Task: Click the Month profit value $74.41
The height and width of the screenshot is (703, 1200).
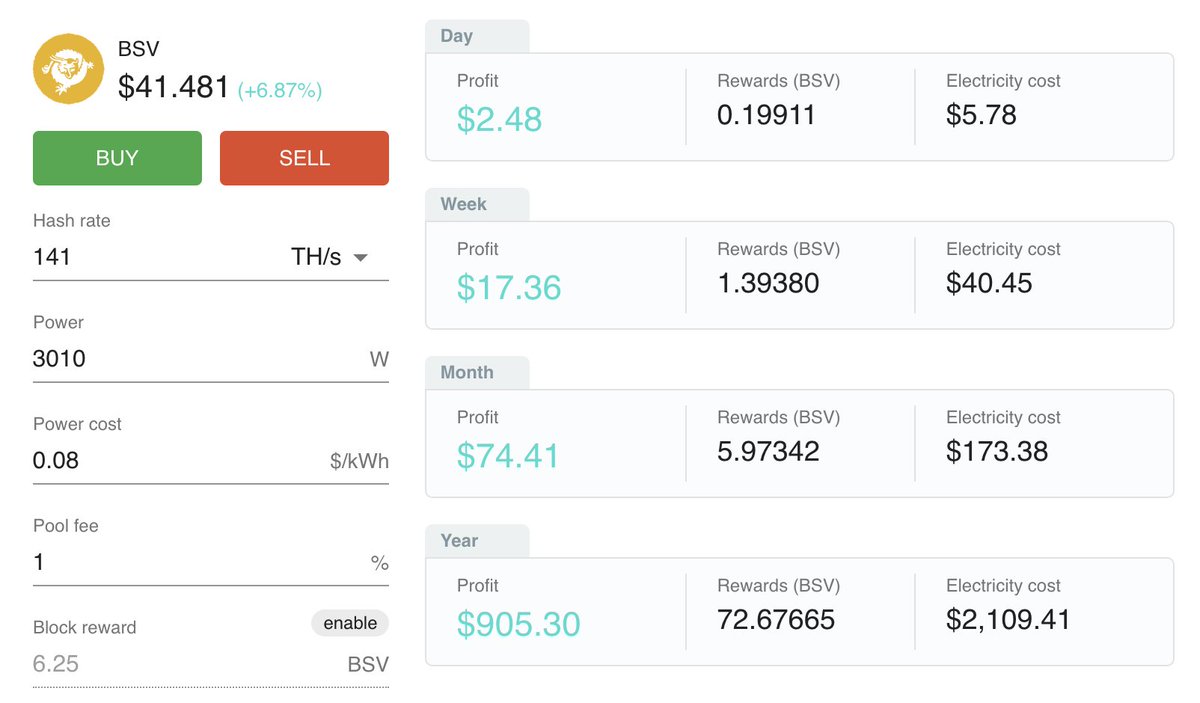Action: (508, 455)
